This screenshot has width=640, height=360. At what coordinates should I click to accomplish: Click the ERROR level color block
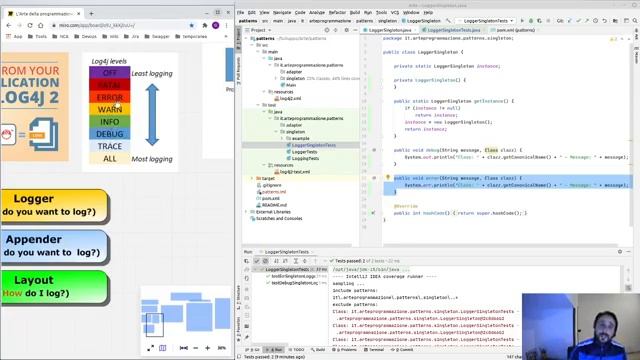pos(109,97)
